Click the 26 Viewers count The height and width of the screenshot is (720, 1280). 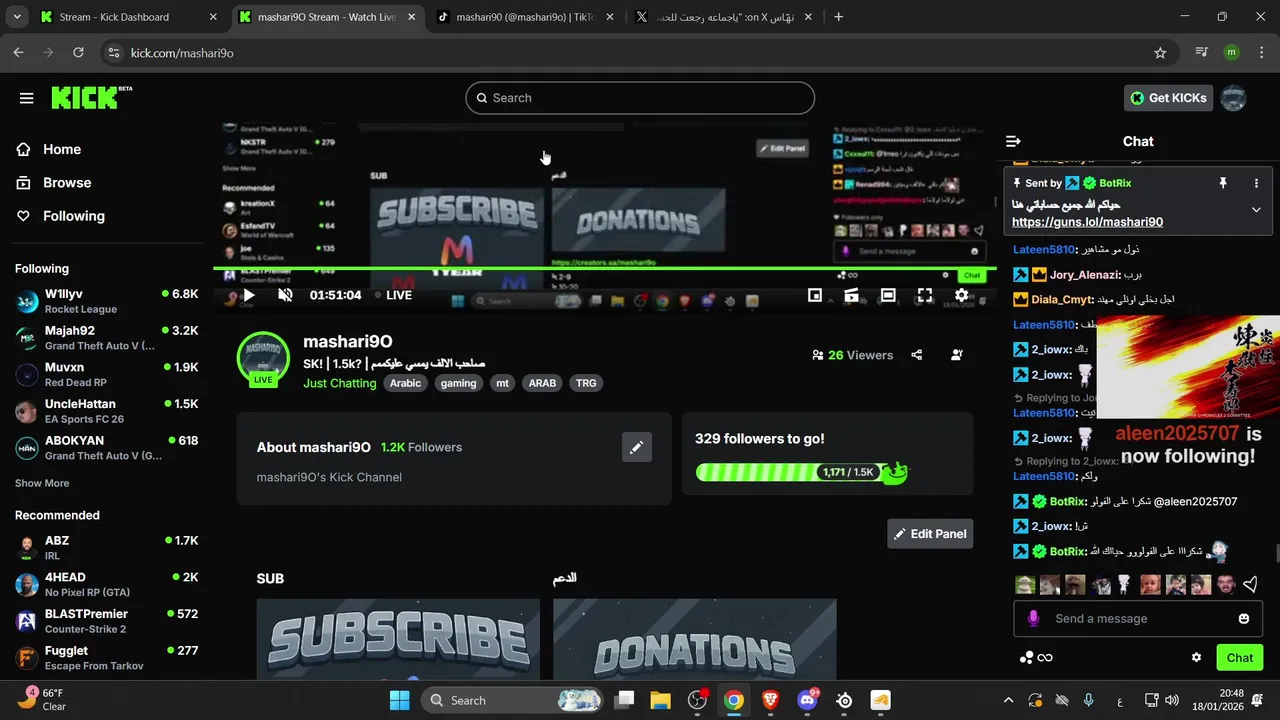(852, 355)
